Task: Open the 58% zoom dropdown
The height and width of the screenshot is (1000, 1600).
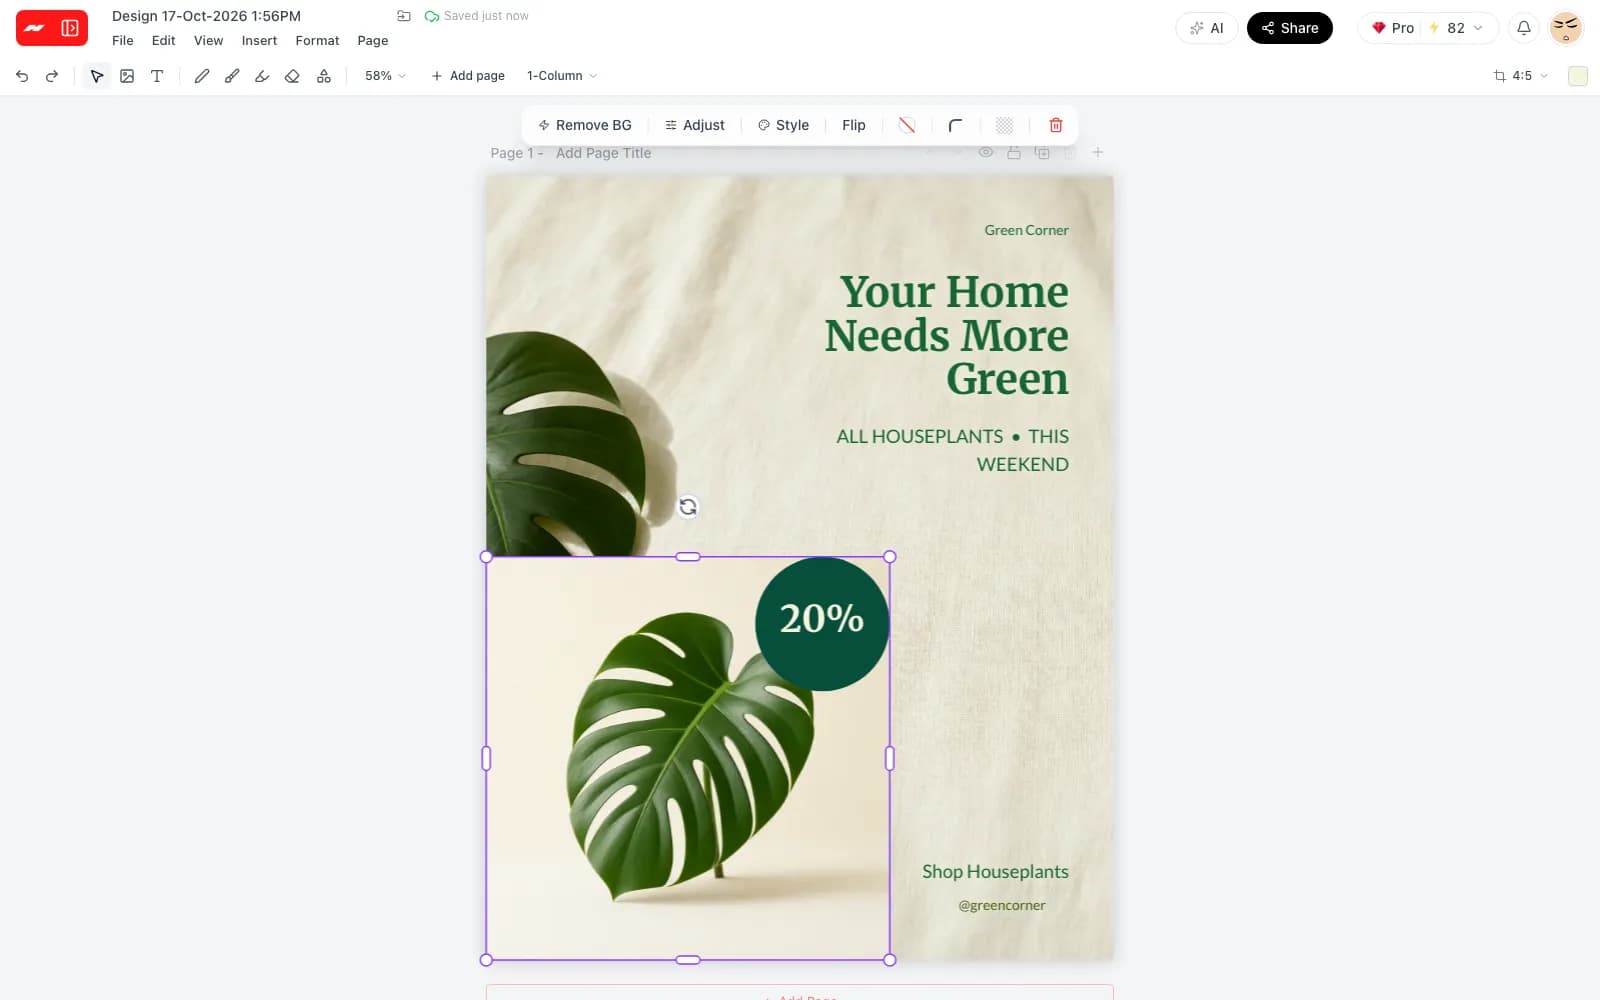Action: click(x=385, y=76)
